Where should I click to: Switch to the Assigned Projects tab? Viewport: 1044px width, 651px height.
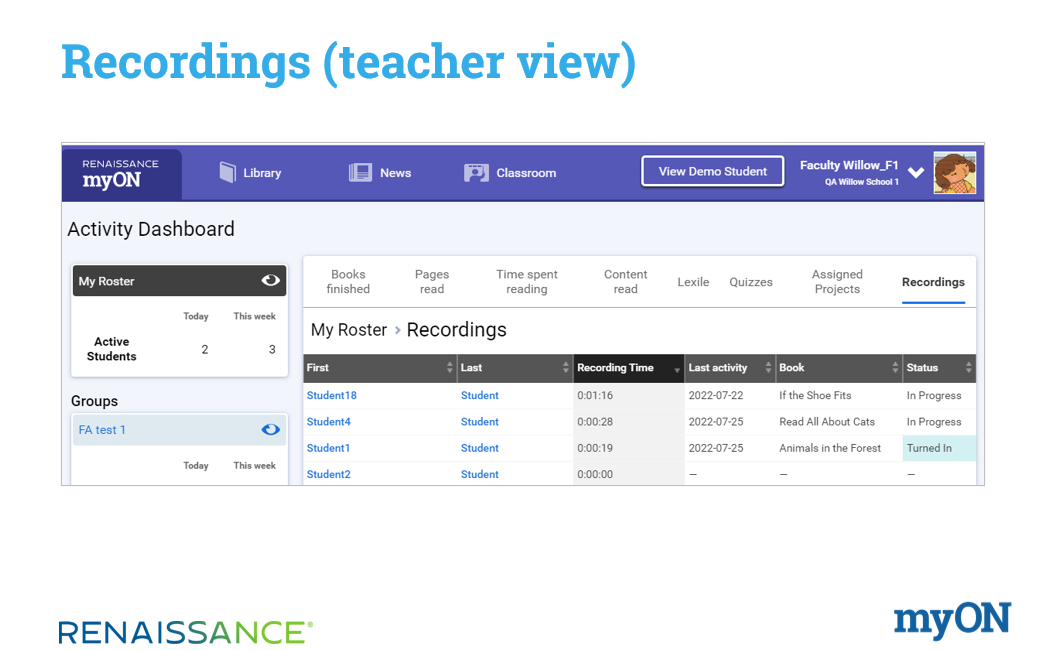pyautogui.click(x=837, y=282)
